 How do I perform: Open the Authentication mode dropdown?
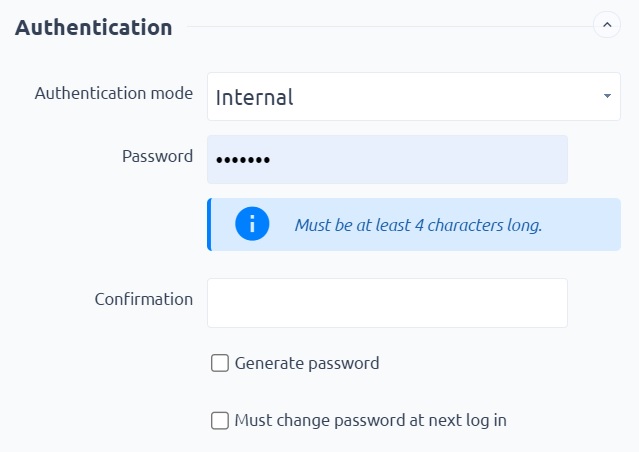[414, 97]
